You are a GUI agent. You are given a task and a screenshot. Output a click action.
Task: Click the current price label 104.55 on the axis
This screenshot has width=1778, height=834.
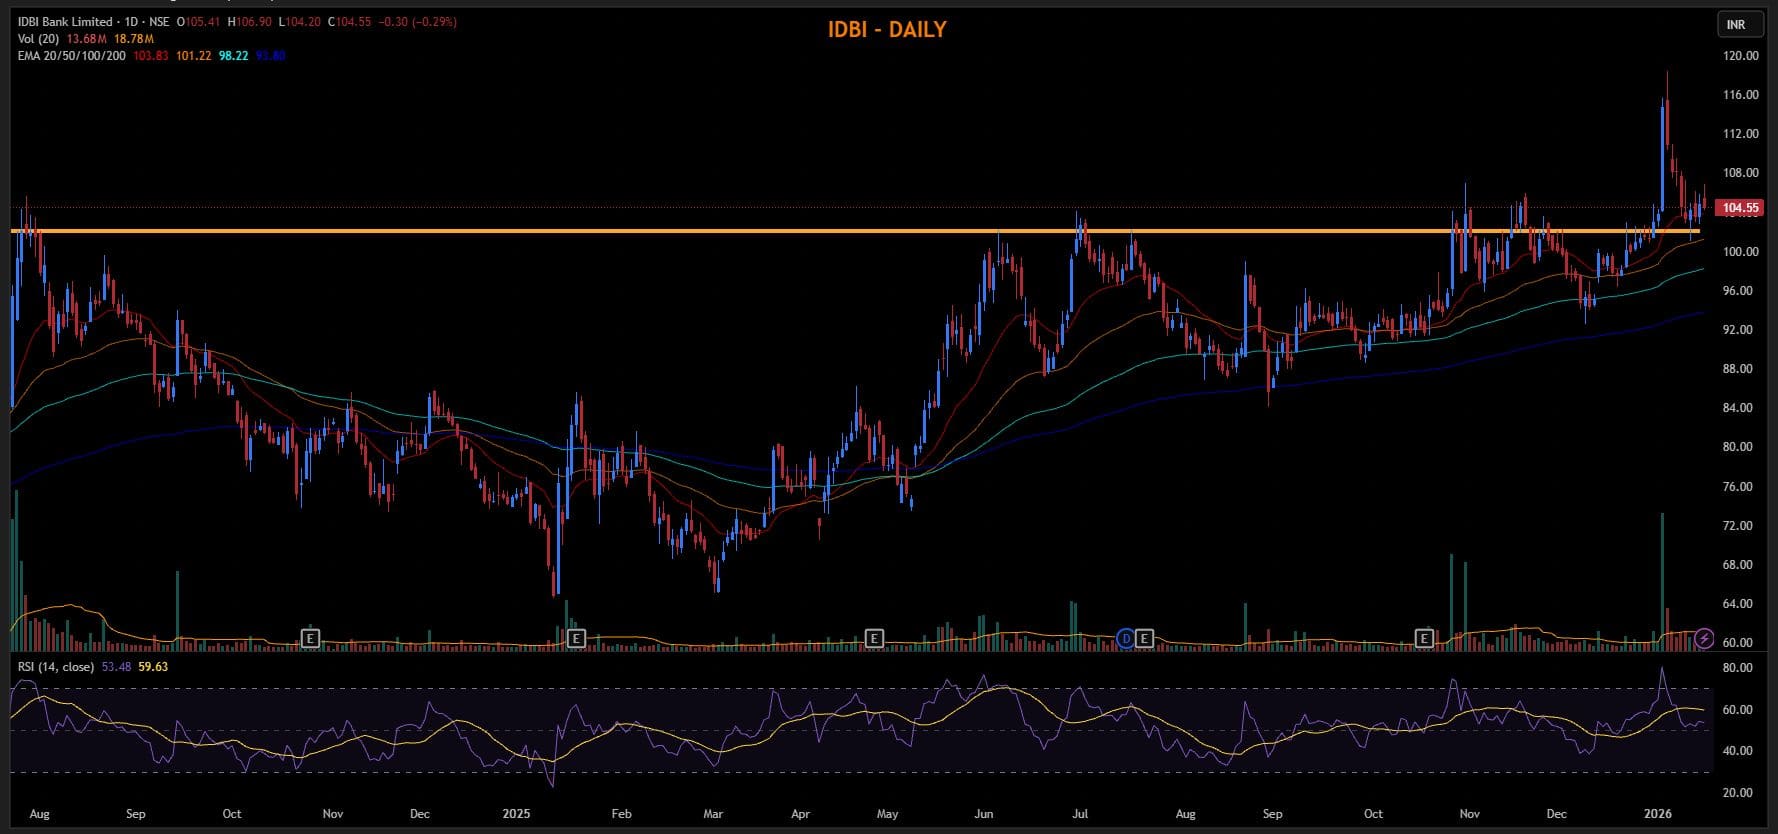(x=1740, y=208)
